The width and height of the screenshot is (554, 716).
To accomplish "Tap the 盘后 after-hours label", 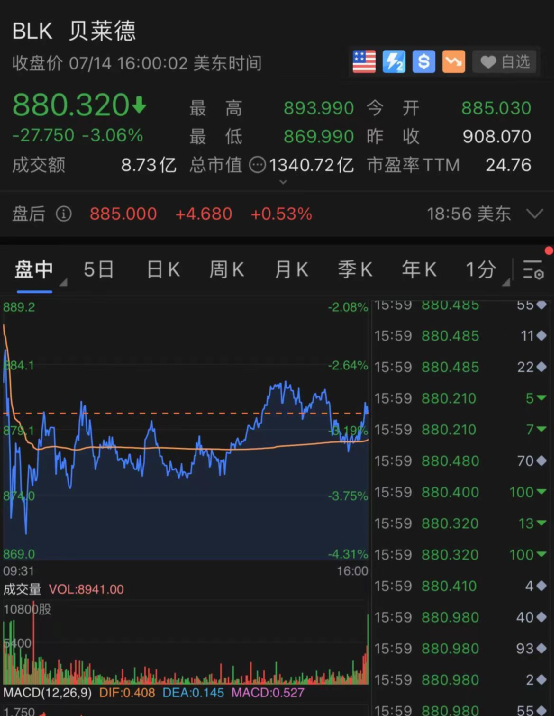I will tap(29, 214).
